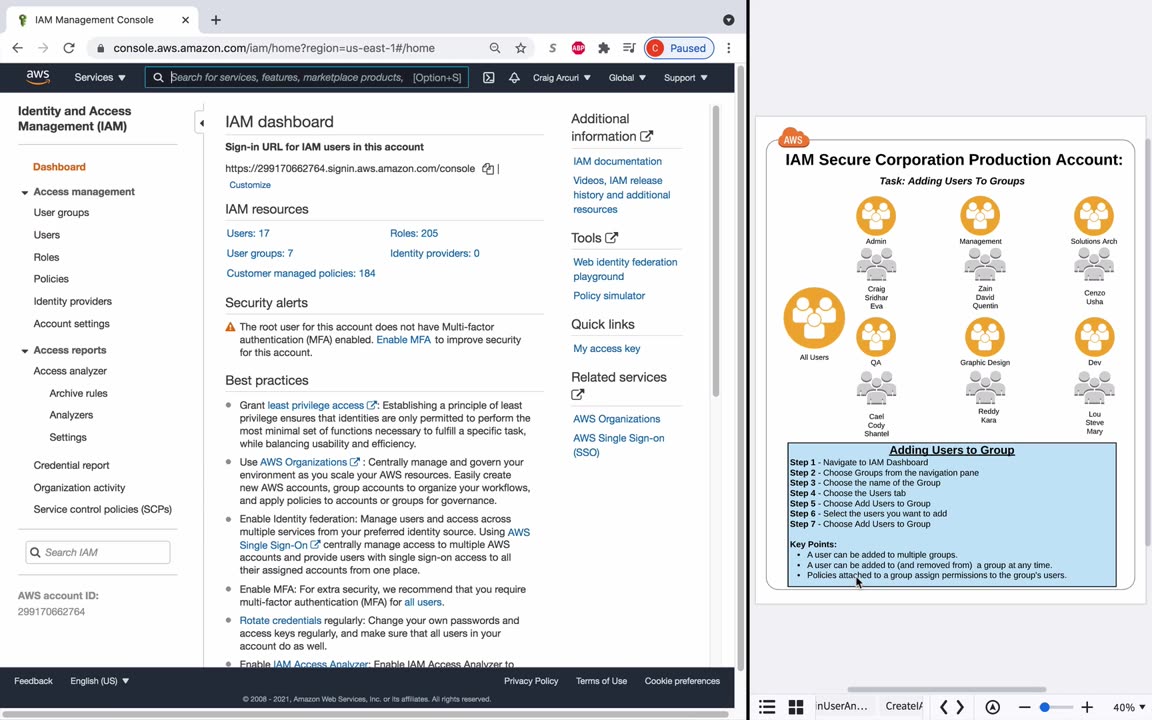Select Organization activity in the sidebar
The width and height of the screenshot is (1152, 720).
(x=79, y=488)
